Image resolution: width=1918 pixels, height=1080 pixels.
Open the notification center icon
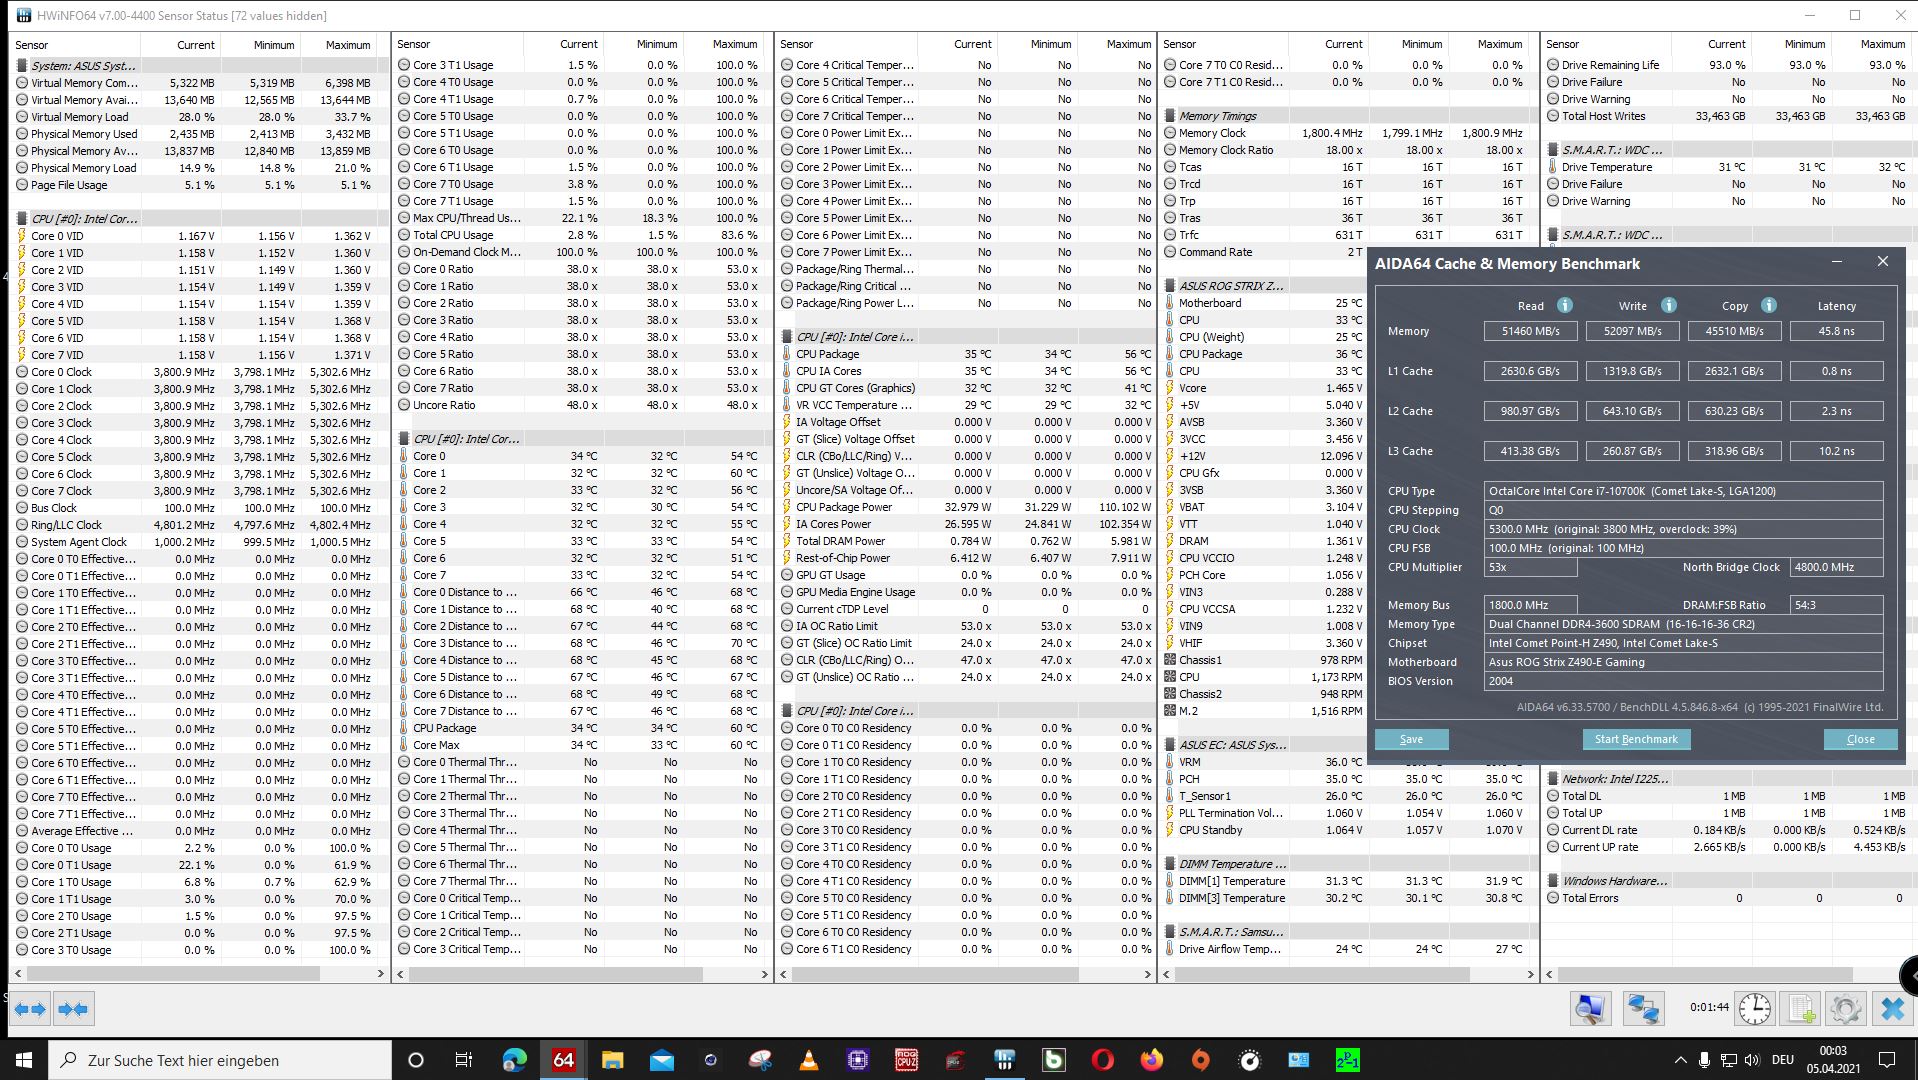(1887, 1060)
